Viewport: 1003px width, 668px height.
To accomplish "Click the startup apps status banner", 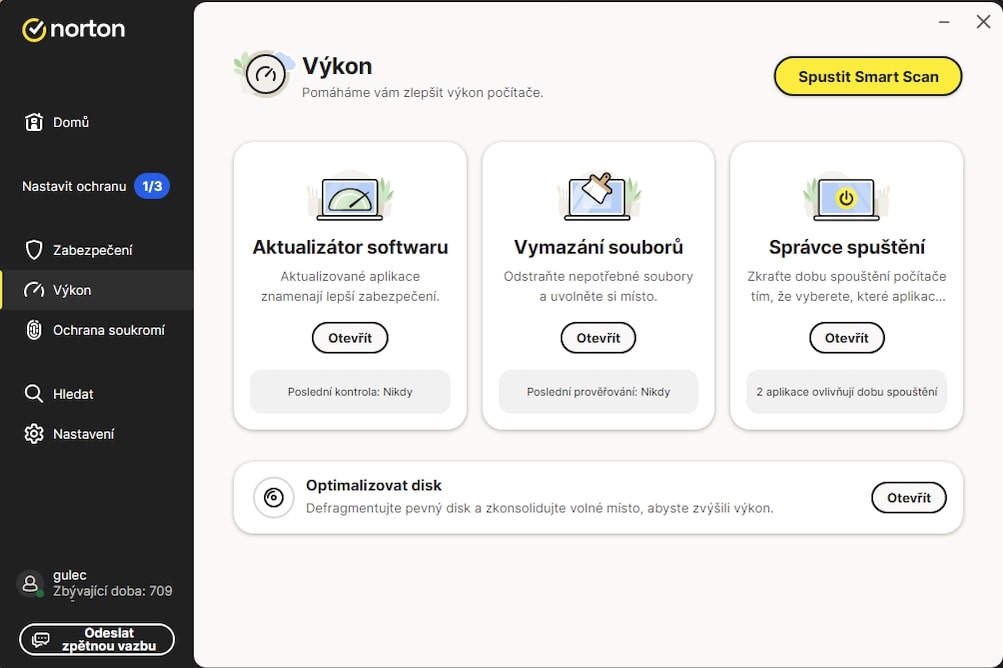I will 846,392.
